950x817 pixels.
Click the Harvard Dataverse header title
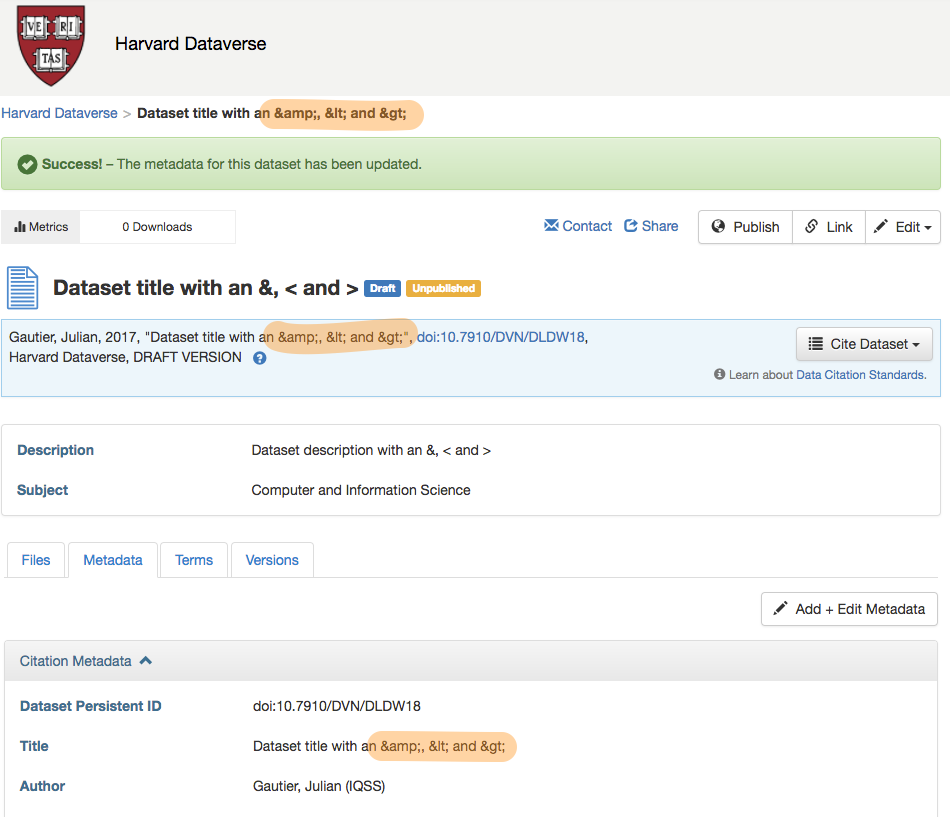pyautogui.click(x=190, y=44)
